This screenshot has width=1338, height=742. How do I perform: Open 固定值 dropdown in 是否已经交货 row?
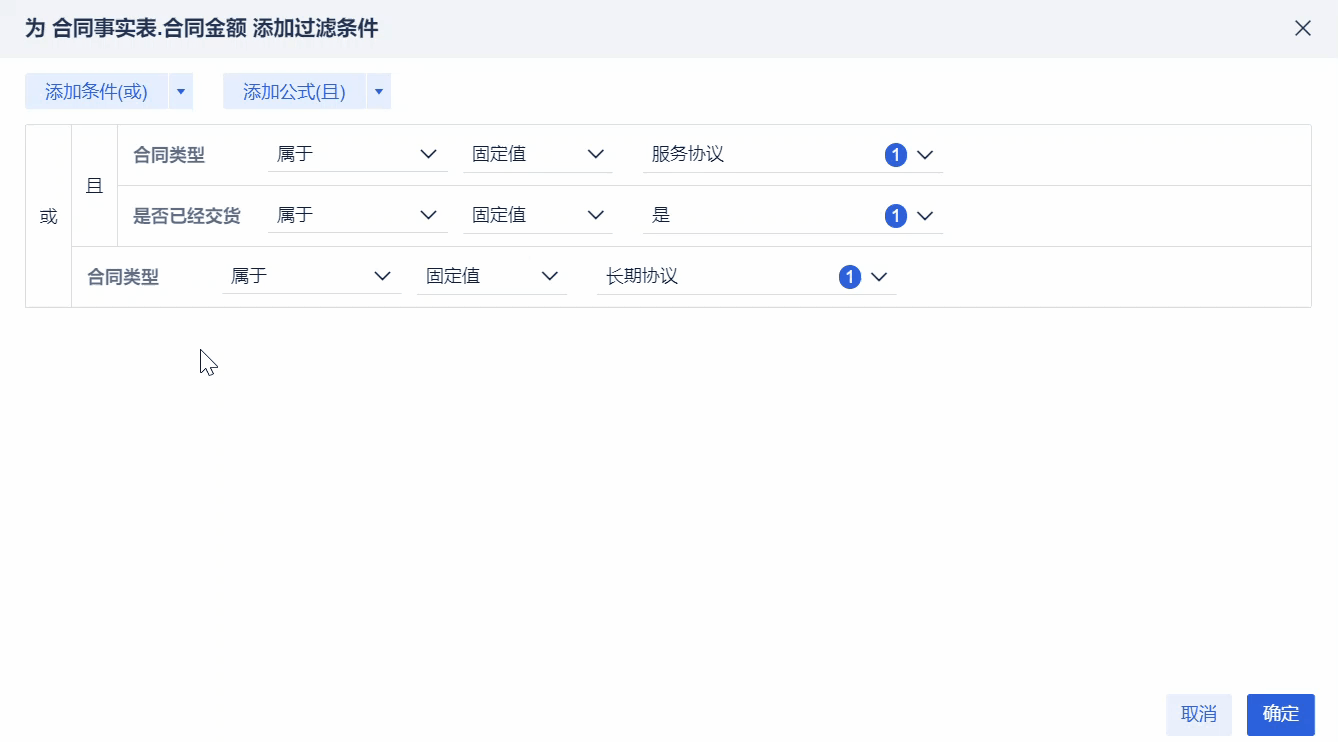tap(538, 216)
